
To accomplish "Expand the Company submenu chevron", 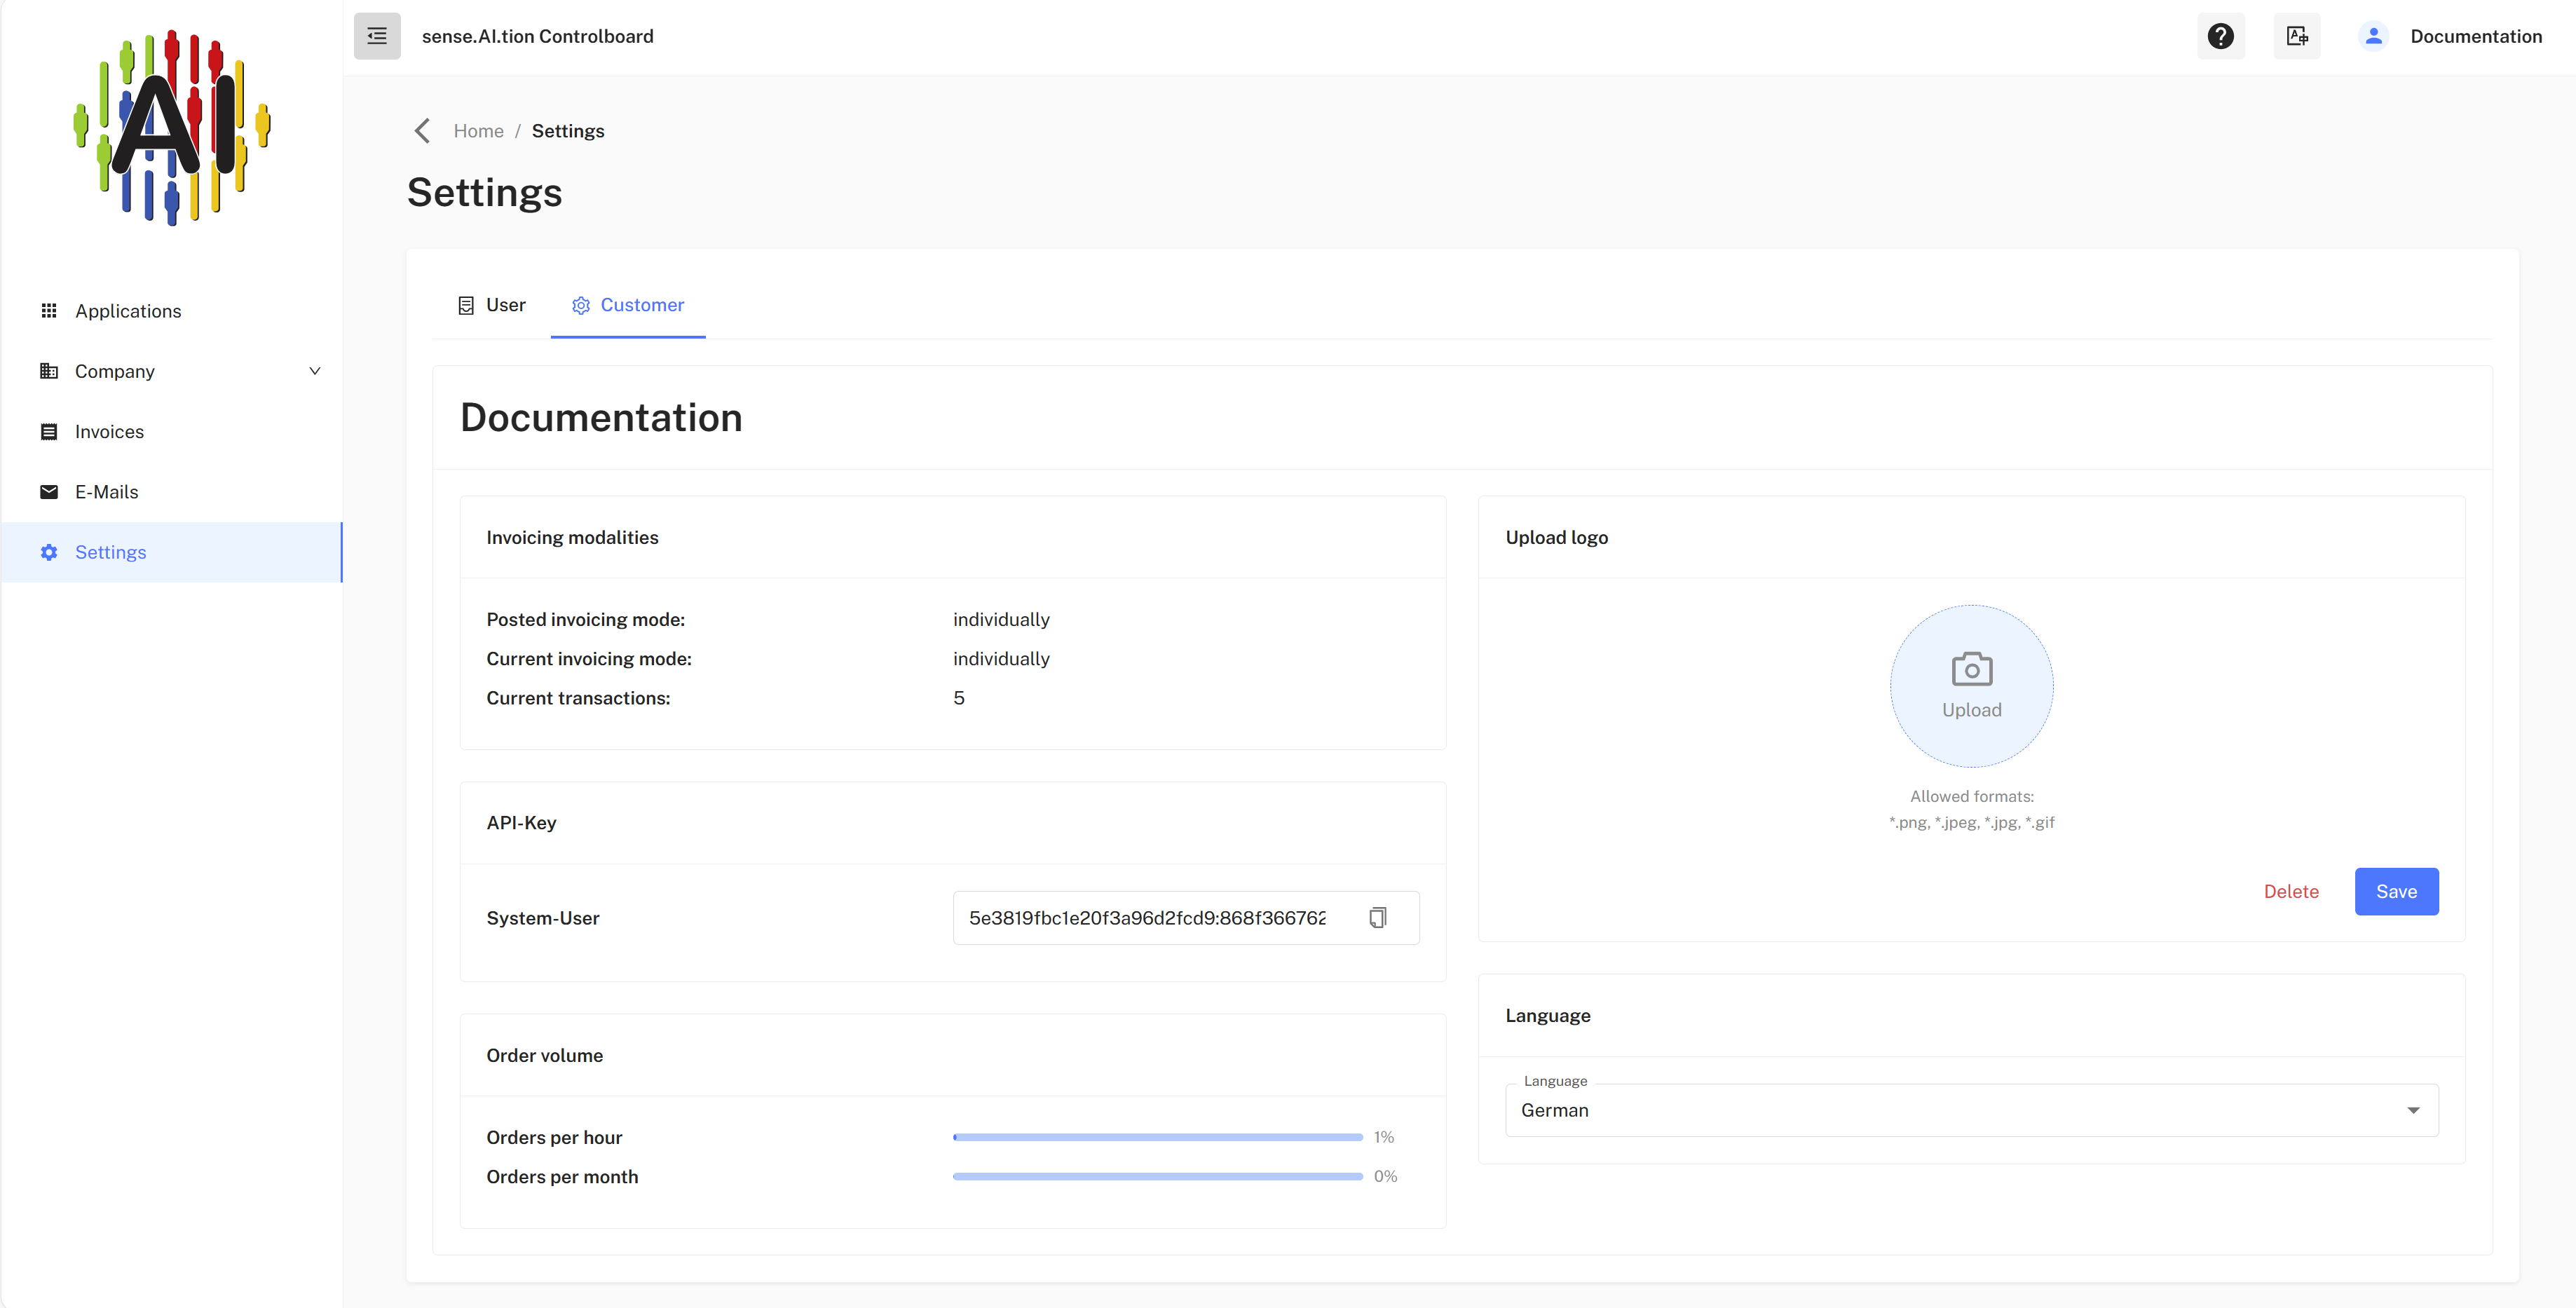I will click(x=315, y=371).
